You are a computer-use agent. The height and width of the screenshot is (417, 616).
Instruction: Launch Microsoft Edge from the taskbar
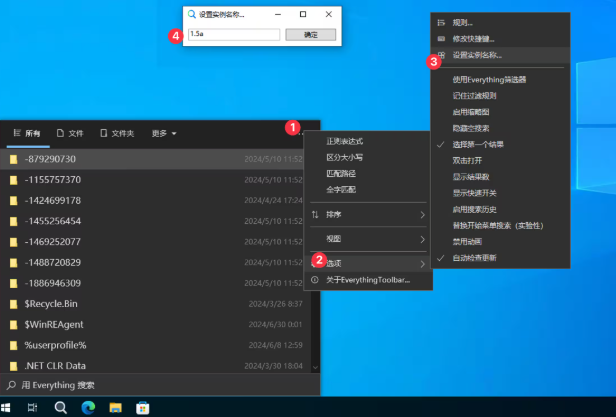(x=88, y=408)
